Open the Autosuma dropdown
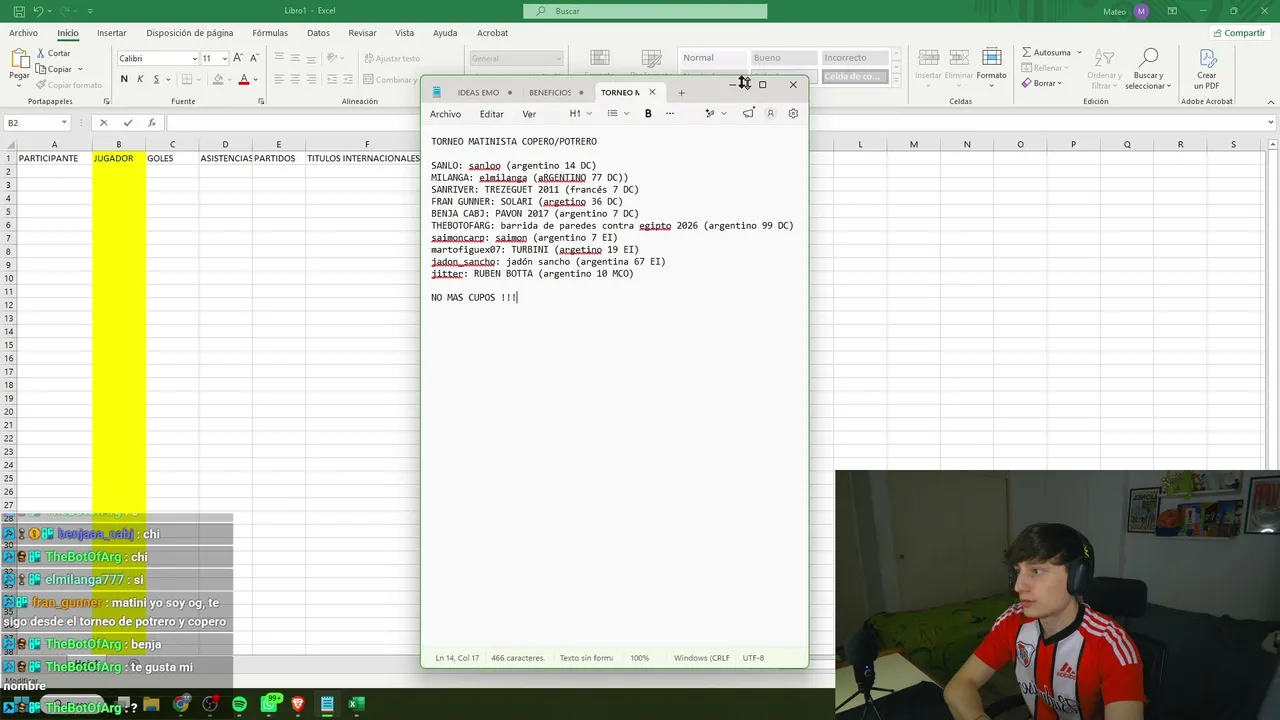 (x=1080, y=52)
